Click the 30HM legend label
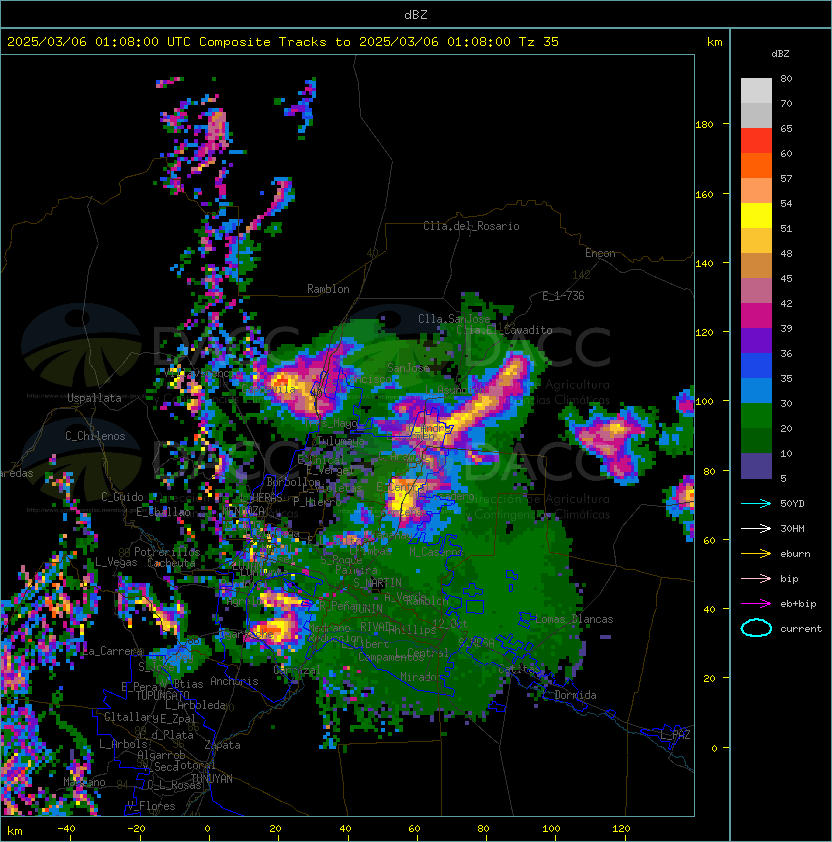This screenshot has width=832, height=842. click(x=792, y=528)
